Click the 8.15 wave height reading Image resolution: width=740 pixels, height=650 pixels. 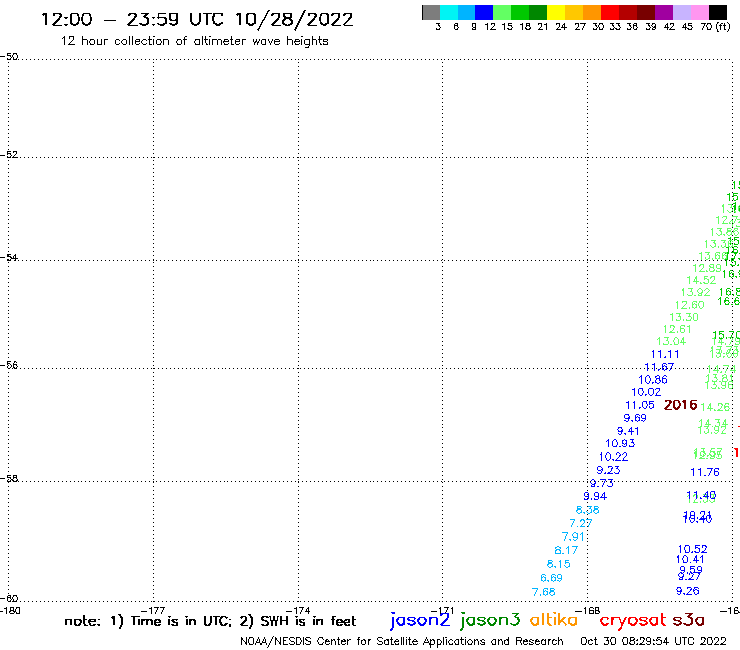pyautogui.click(x=558, y=564)
